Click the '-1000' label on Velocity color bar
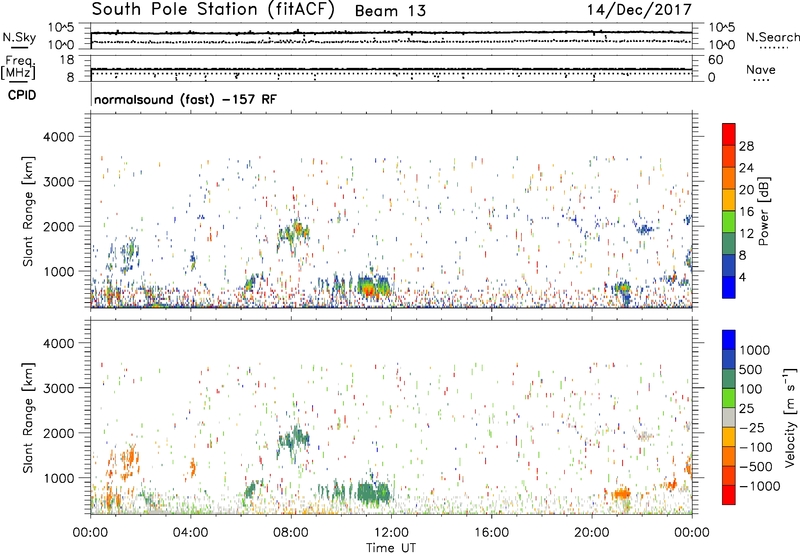This screenshot has width=800, height=554. (x=760, y=486)
